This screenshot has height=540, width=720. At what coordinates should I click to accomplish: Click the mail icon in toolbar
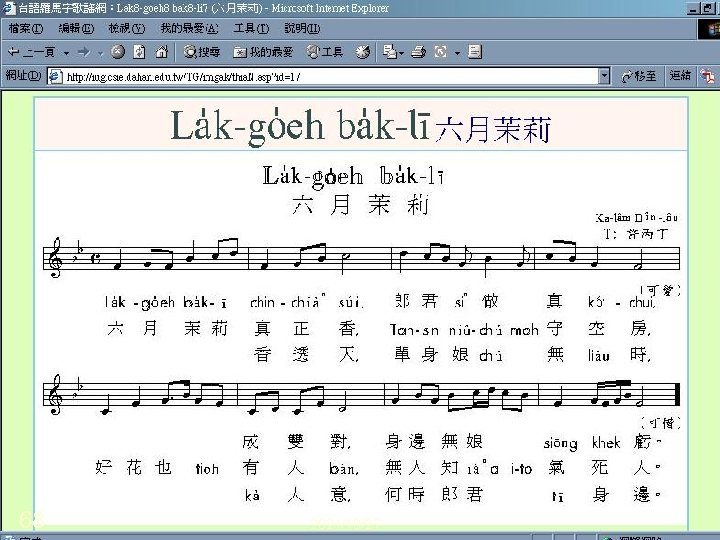click(390, 52)
